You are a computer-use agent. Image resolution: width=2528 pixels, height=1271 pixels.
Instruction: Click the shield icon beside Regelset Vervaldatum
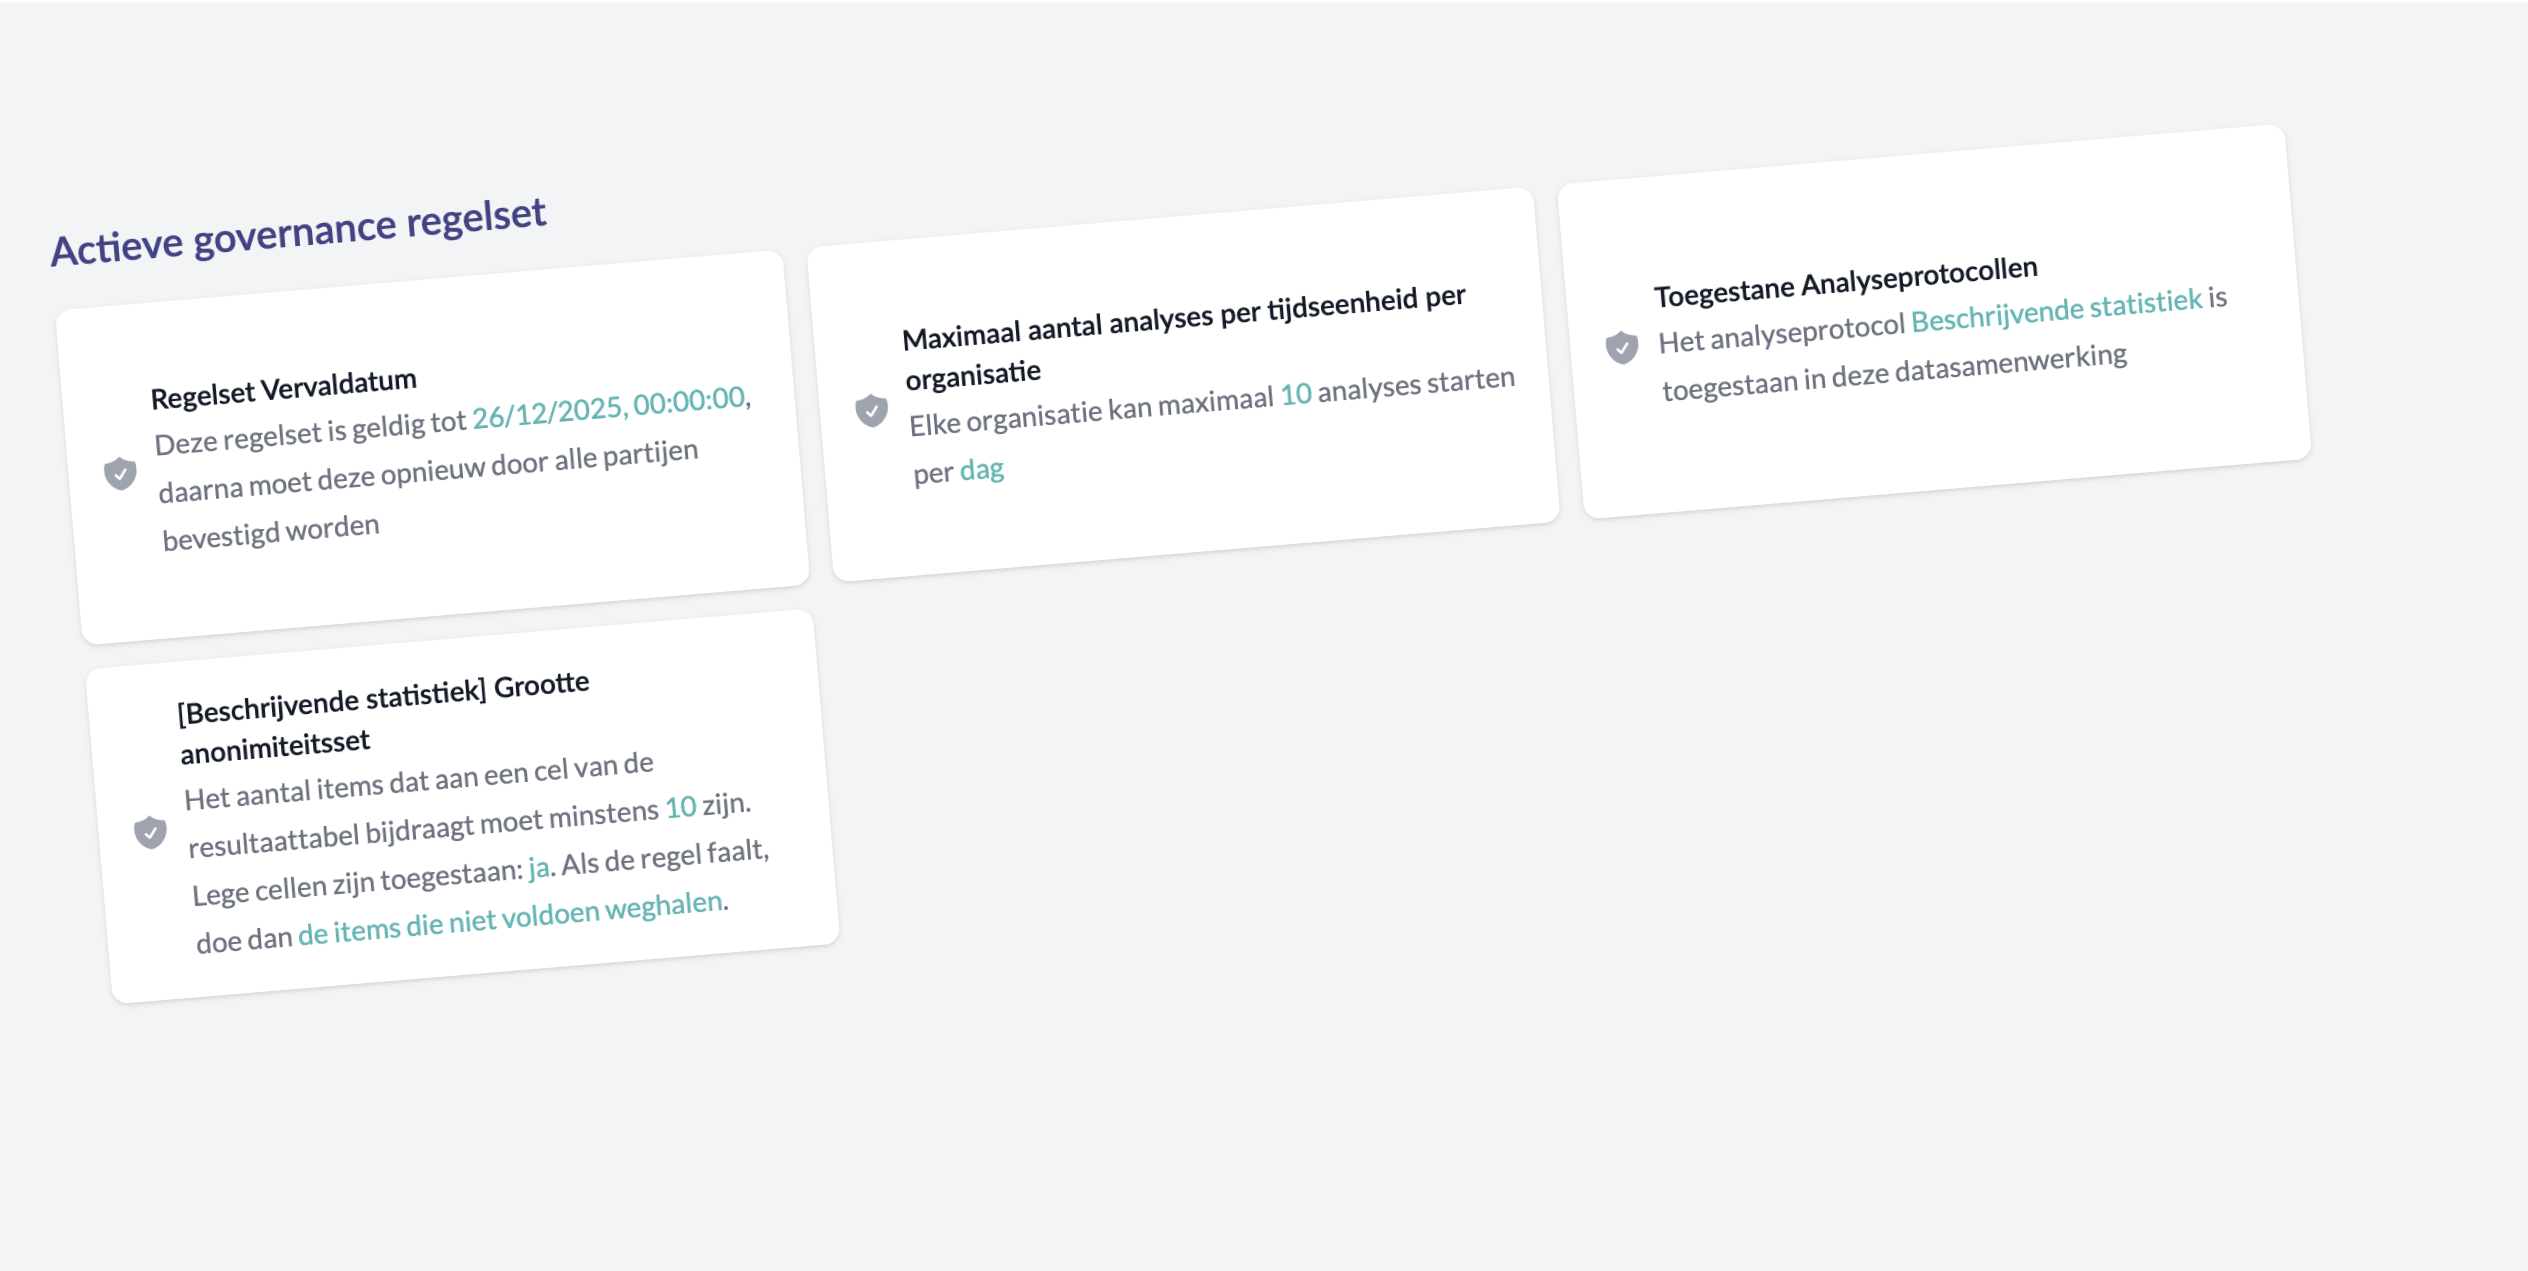(x=120, y=473)
